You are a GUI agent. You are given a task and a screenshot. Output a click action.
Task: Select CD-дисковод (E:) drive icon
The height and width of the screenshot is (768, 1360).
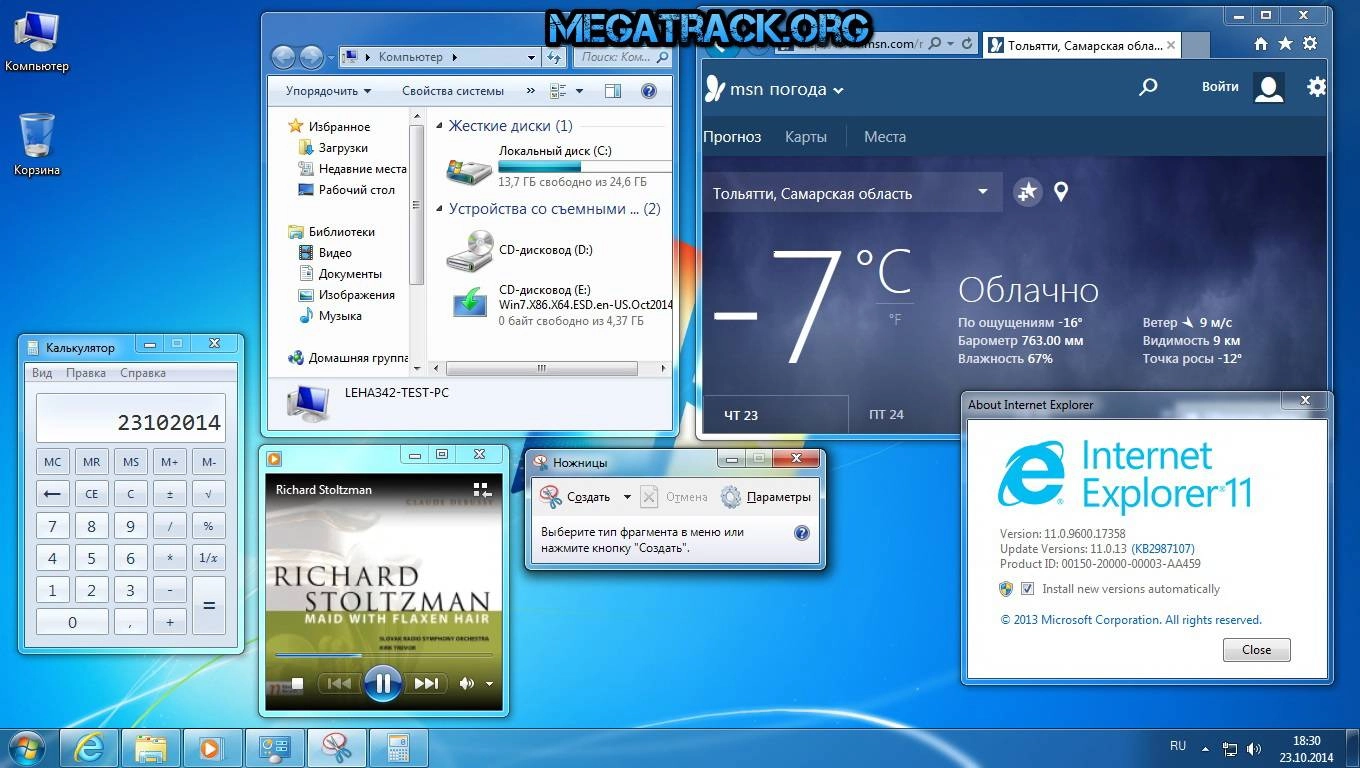coord(469,302)
